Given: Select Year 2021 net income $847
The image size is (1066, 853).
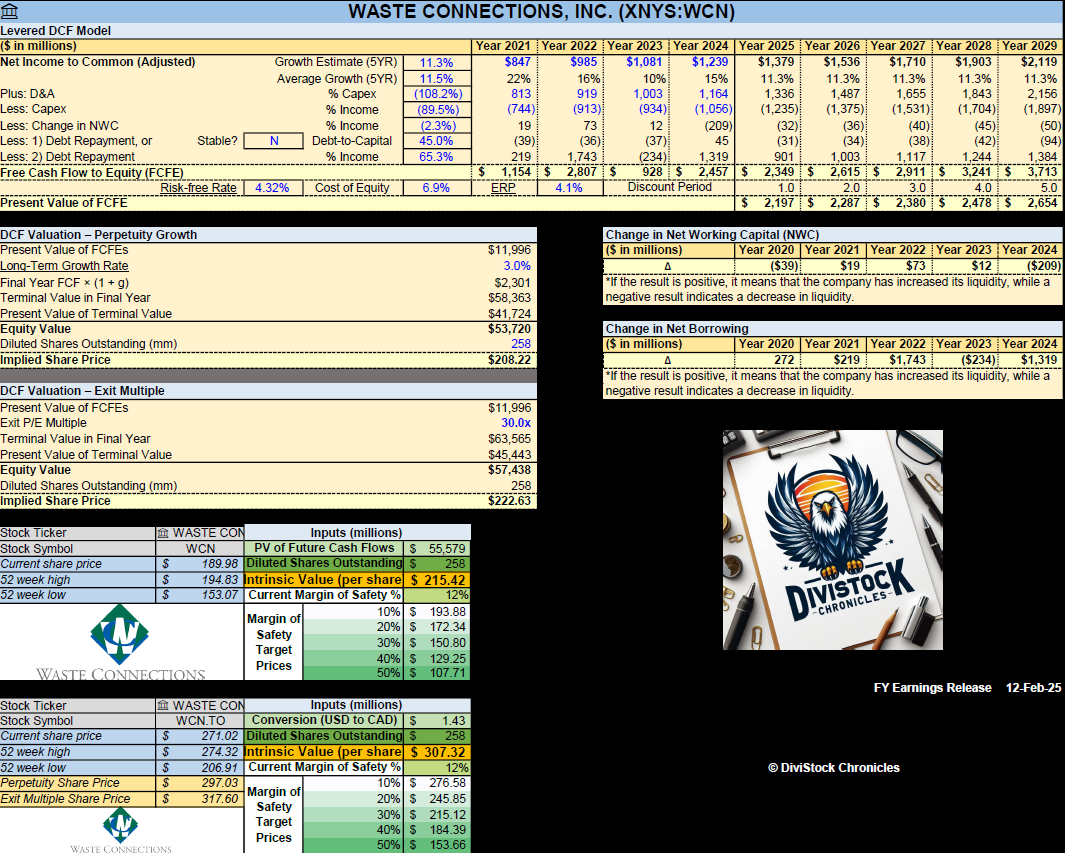Looking at the screenshot, I should (x=517, y=62).
